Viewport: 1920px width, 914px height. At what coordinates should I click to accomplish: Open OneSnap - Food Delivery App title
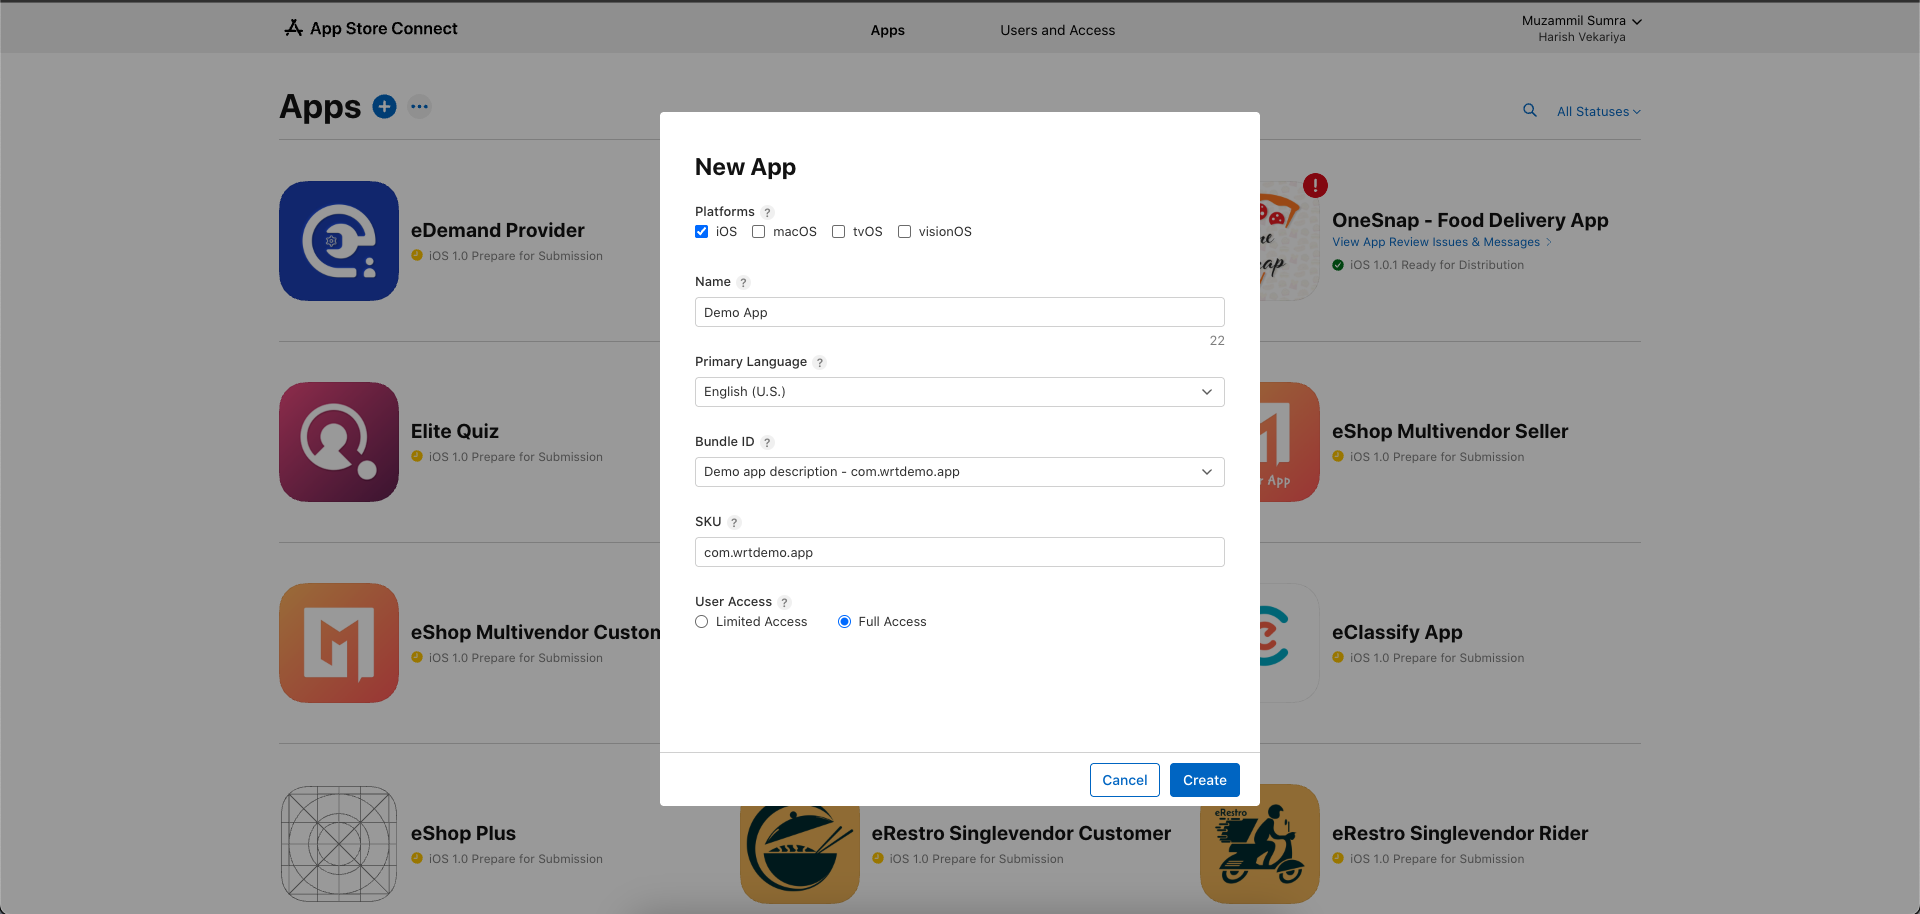(1470, 220)
